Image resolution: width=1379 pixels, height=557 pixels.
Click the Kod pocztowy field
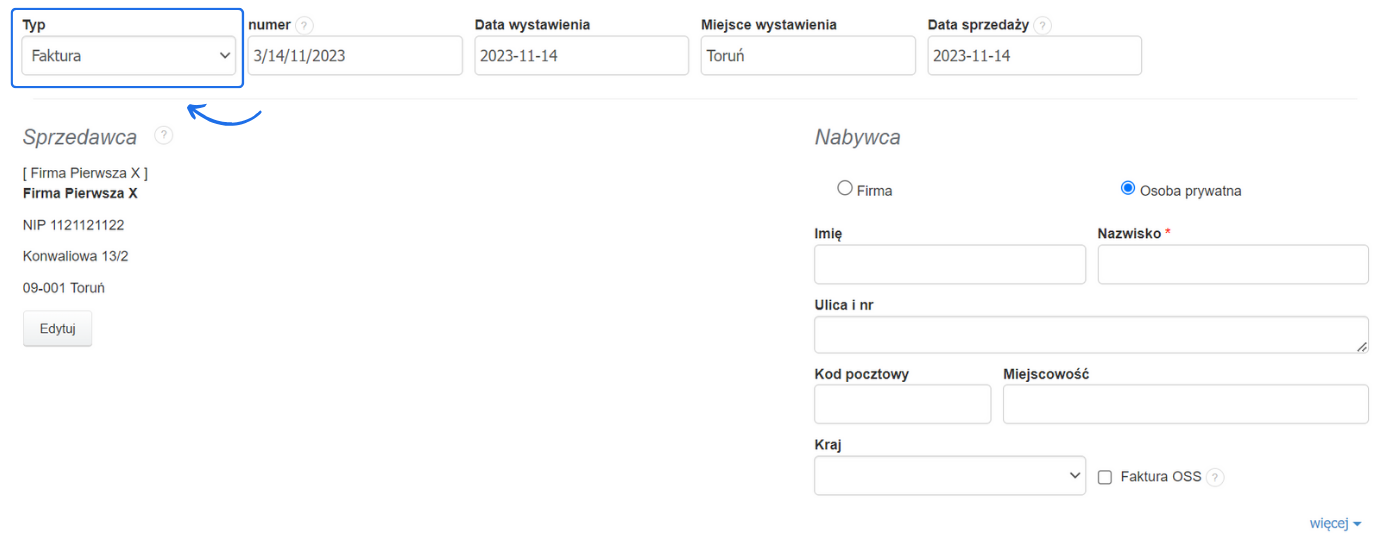902,404
